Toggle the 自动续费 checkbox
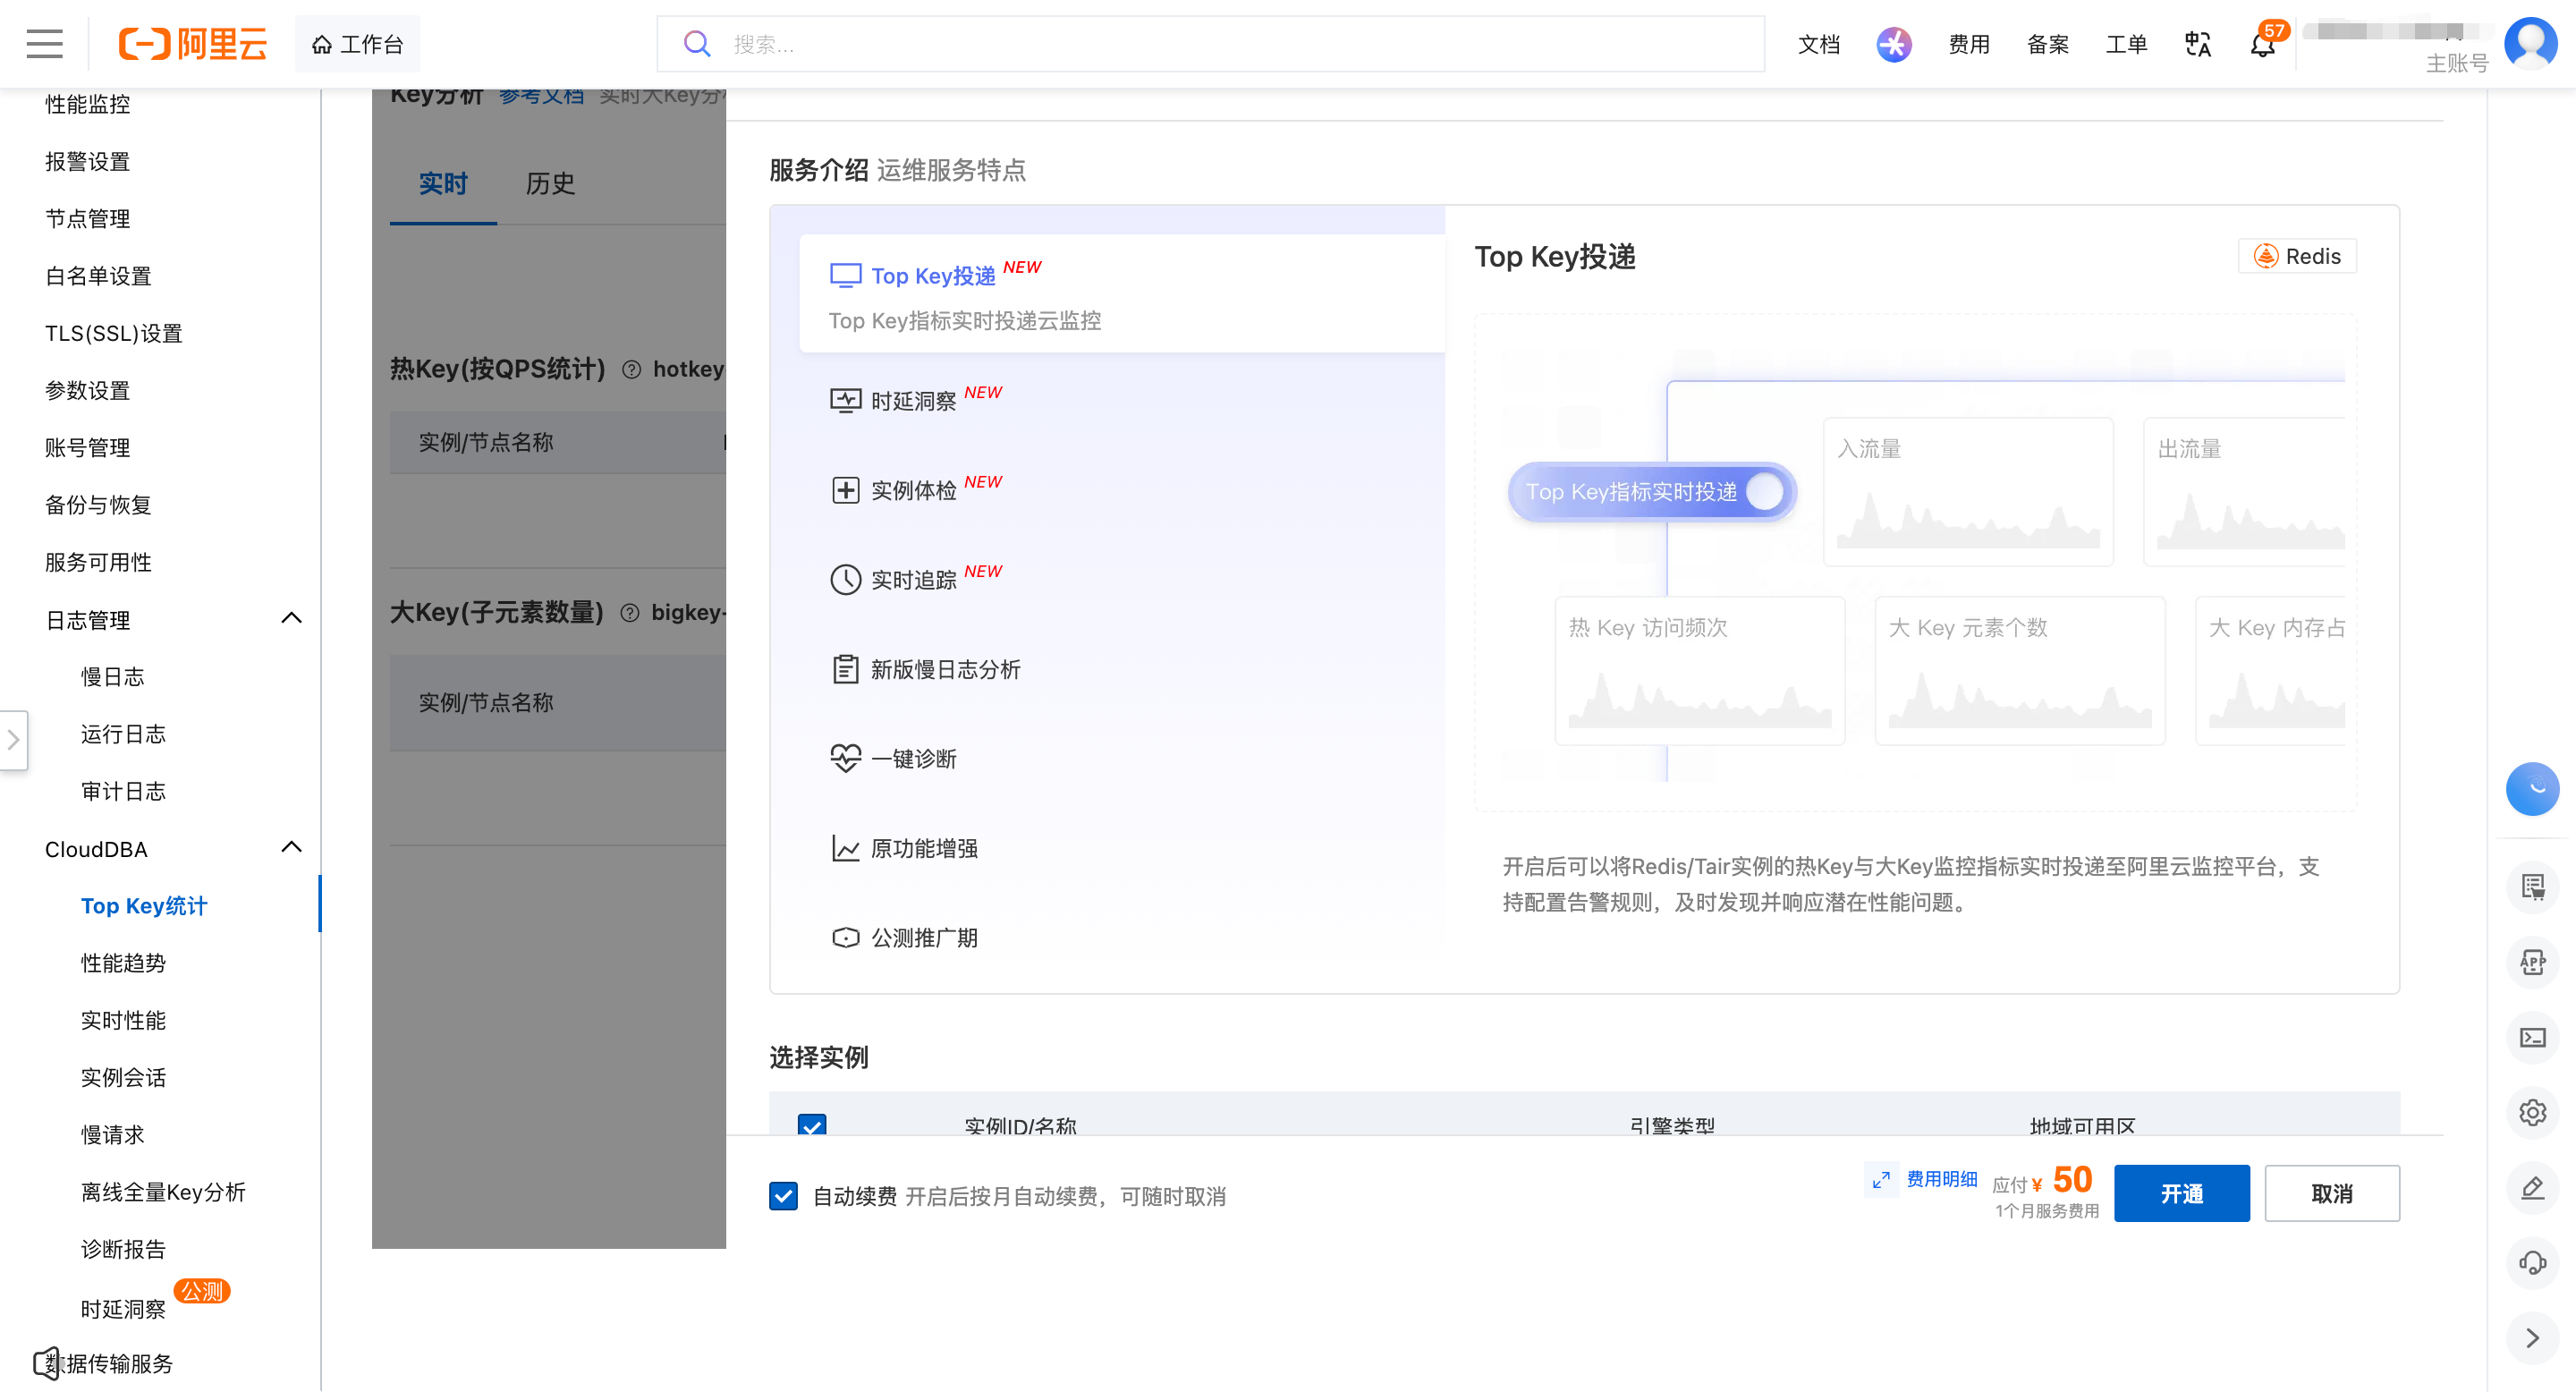Screen dimensions: 2576x1392 tap(783, 1196)
